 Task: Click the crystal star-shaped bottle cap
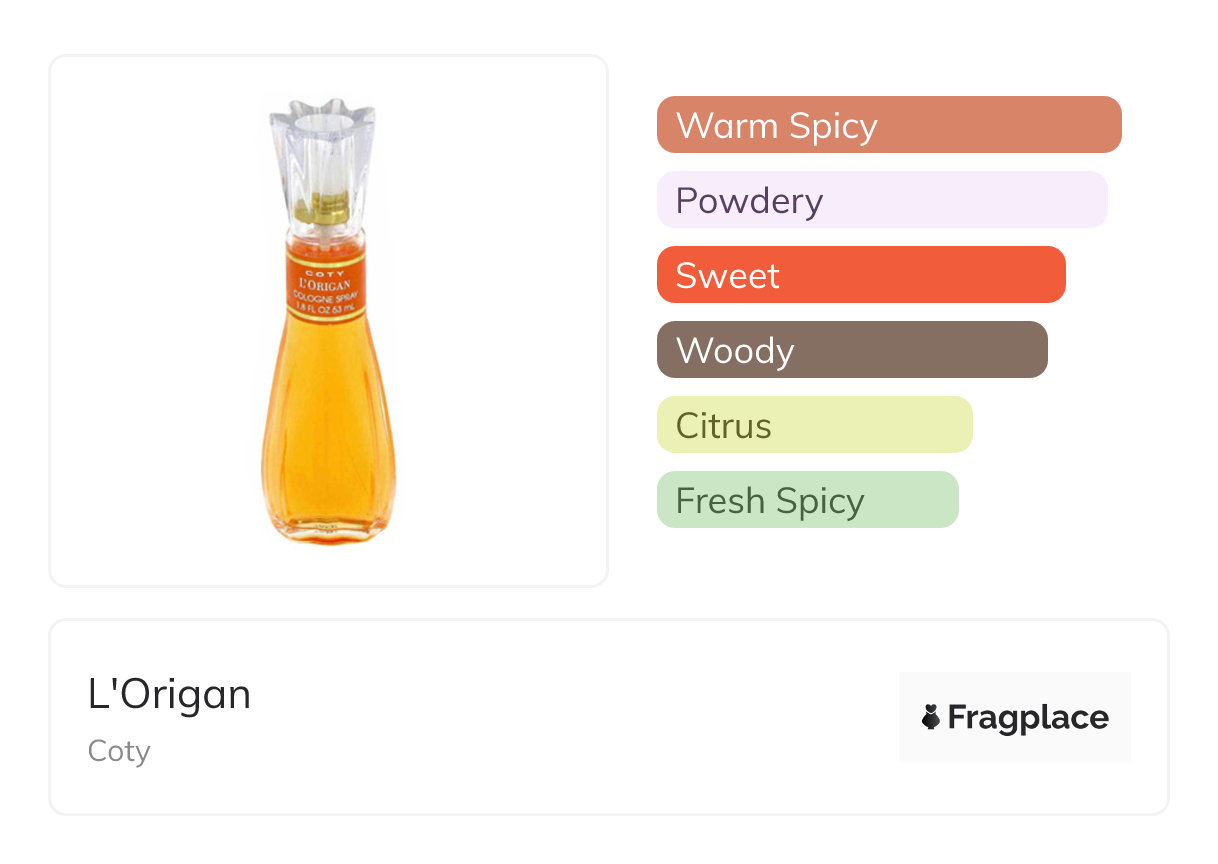tap(320, 140)
